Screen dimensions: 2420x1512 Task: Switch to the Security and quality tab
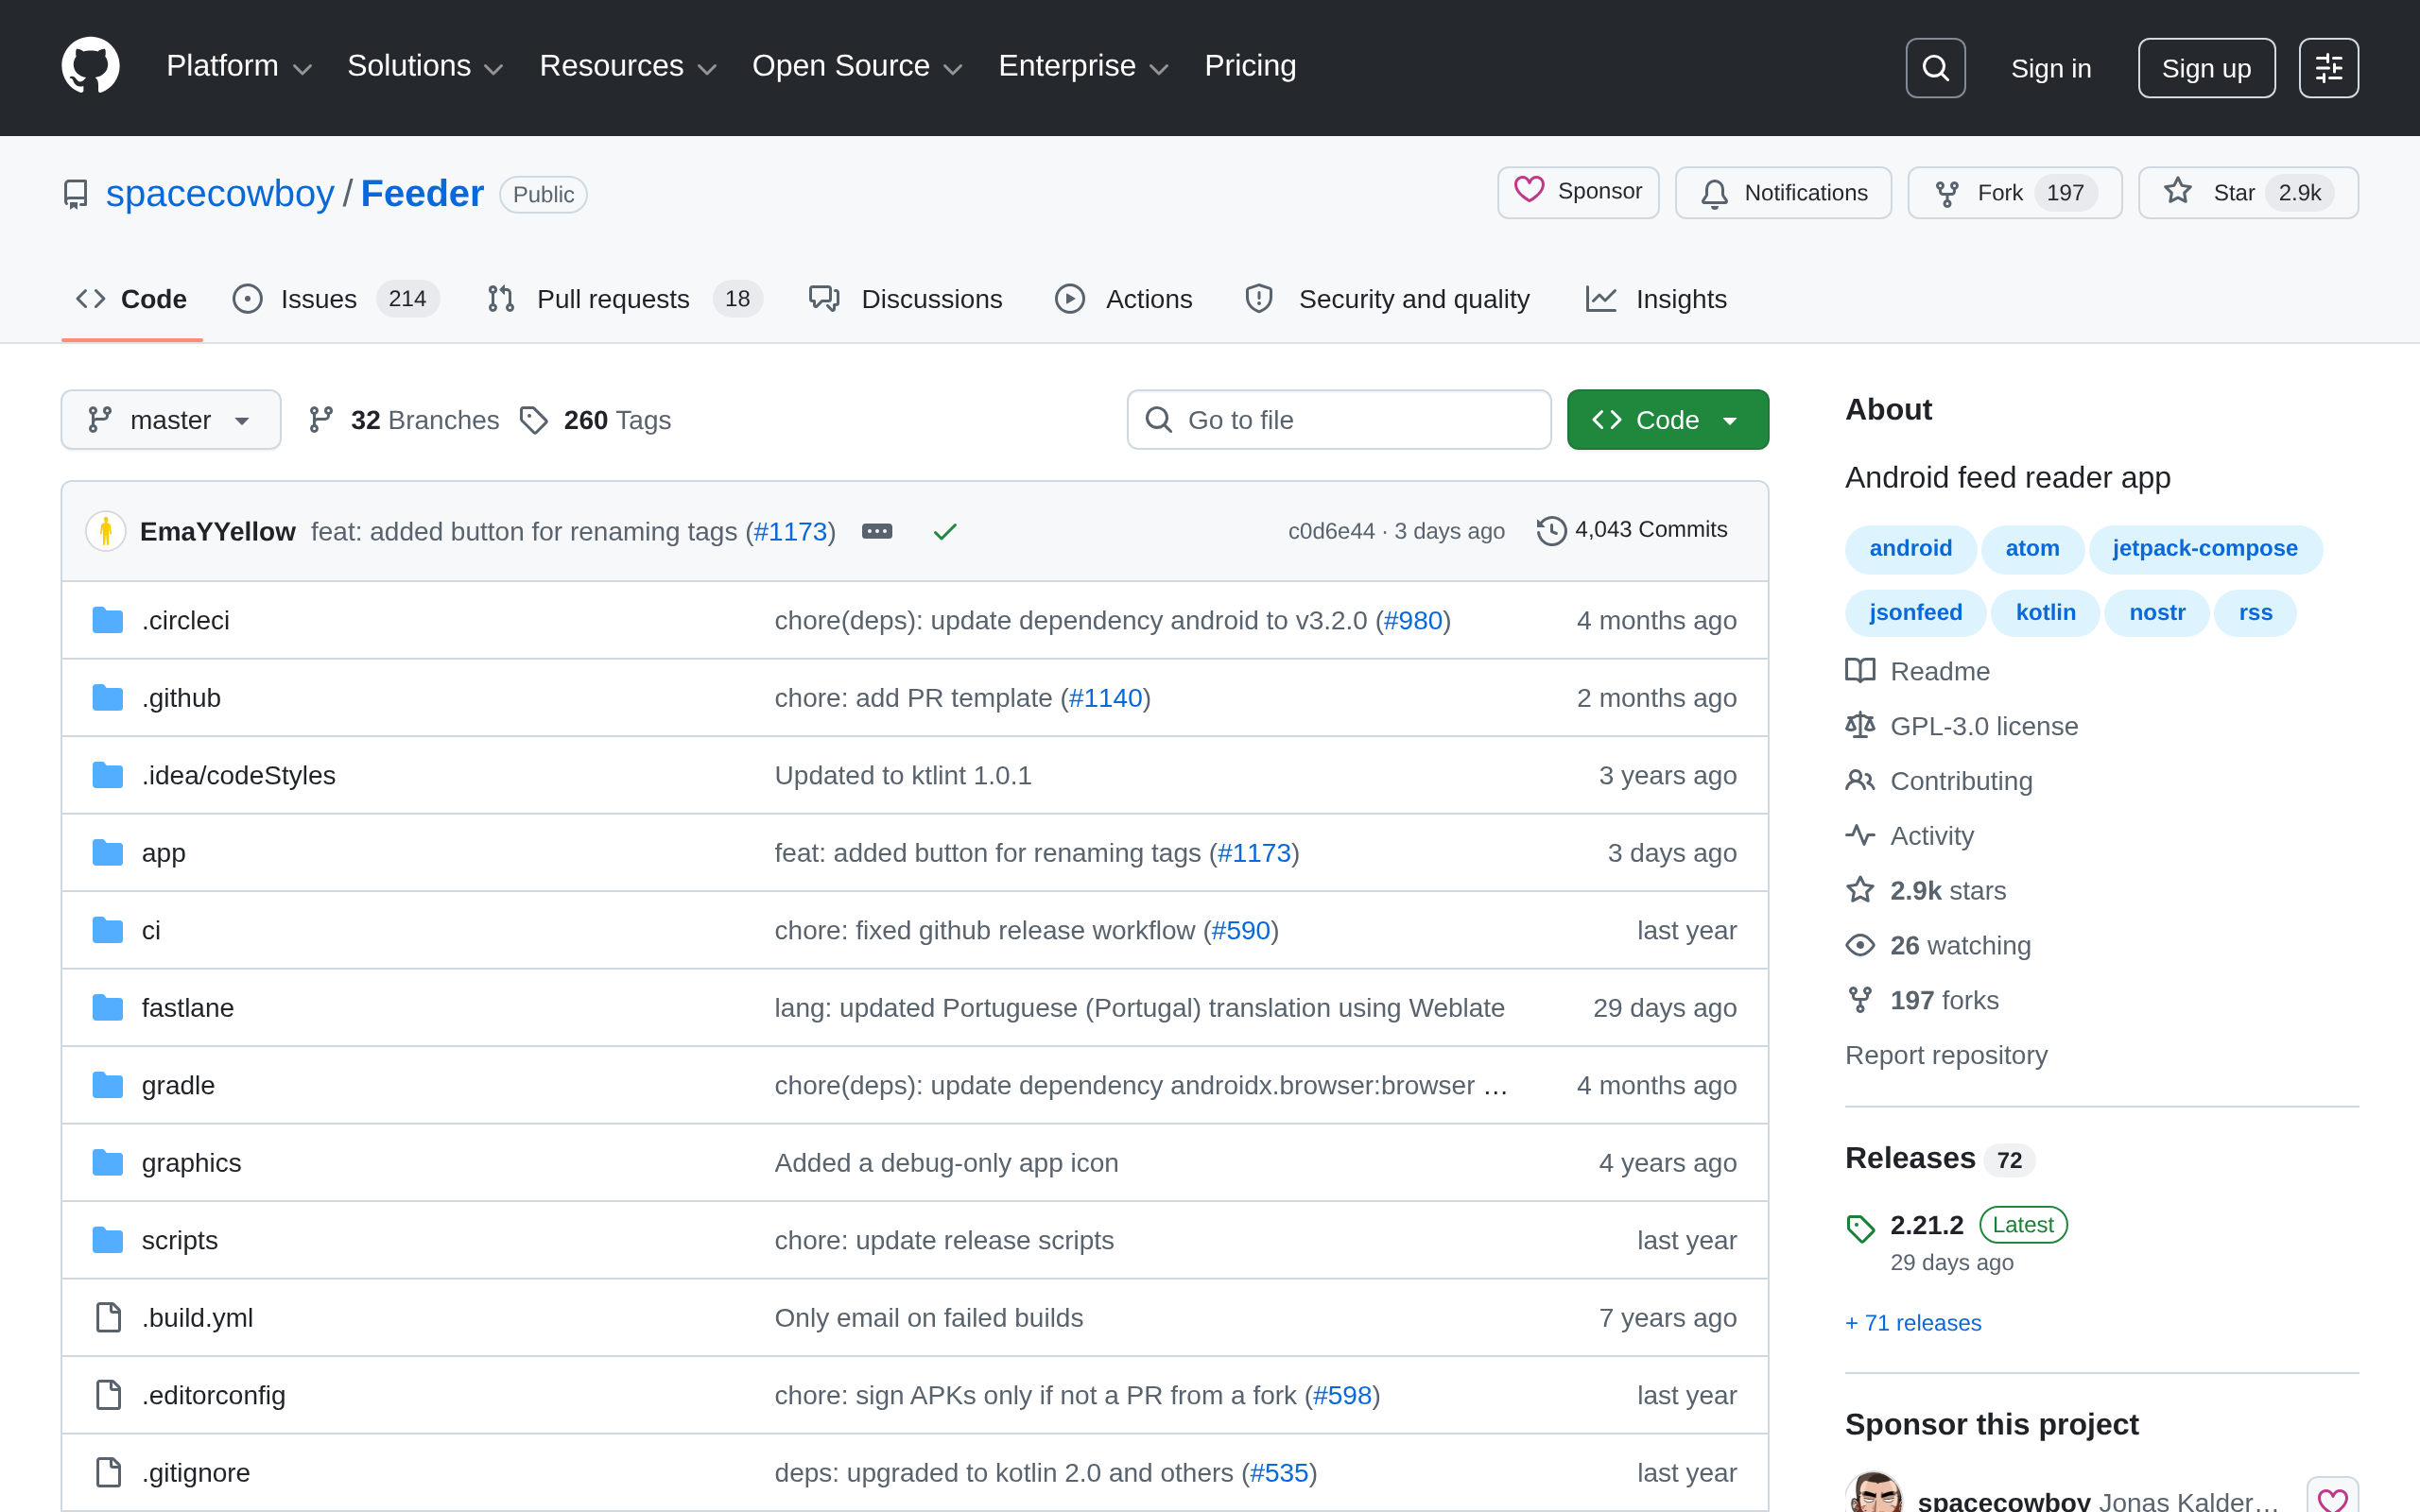point(1387,299)
